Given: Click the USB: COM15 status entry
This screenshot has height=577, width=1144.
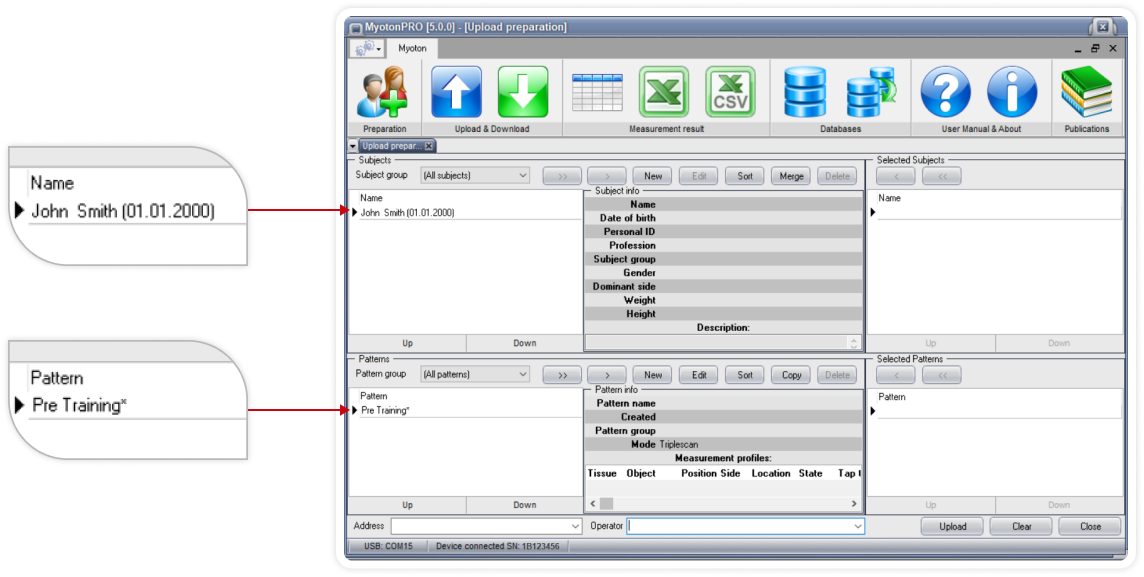Looking at the screenshot, I should pos(387,546).
